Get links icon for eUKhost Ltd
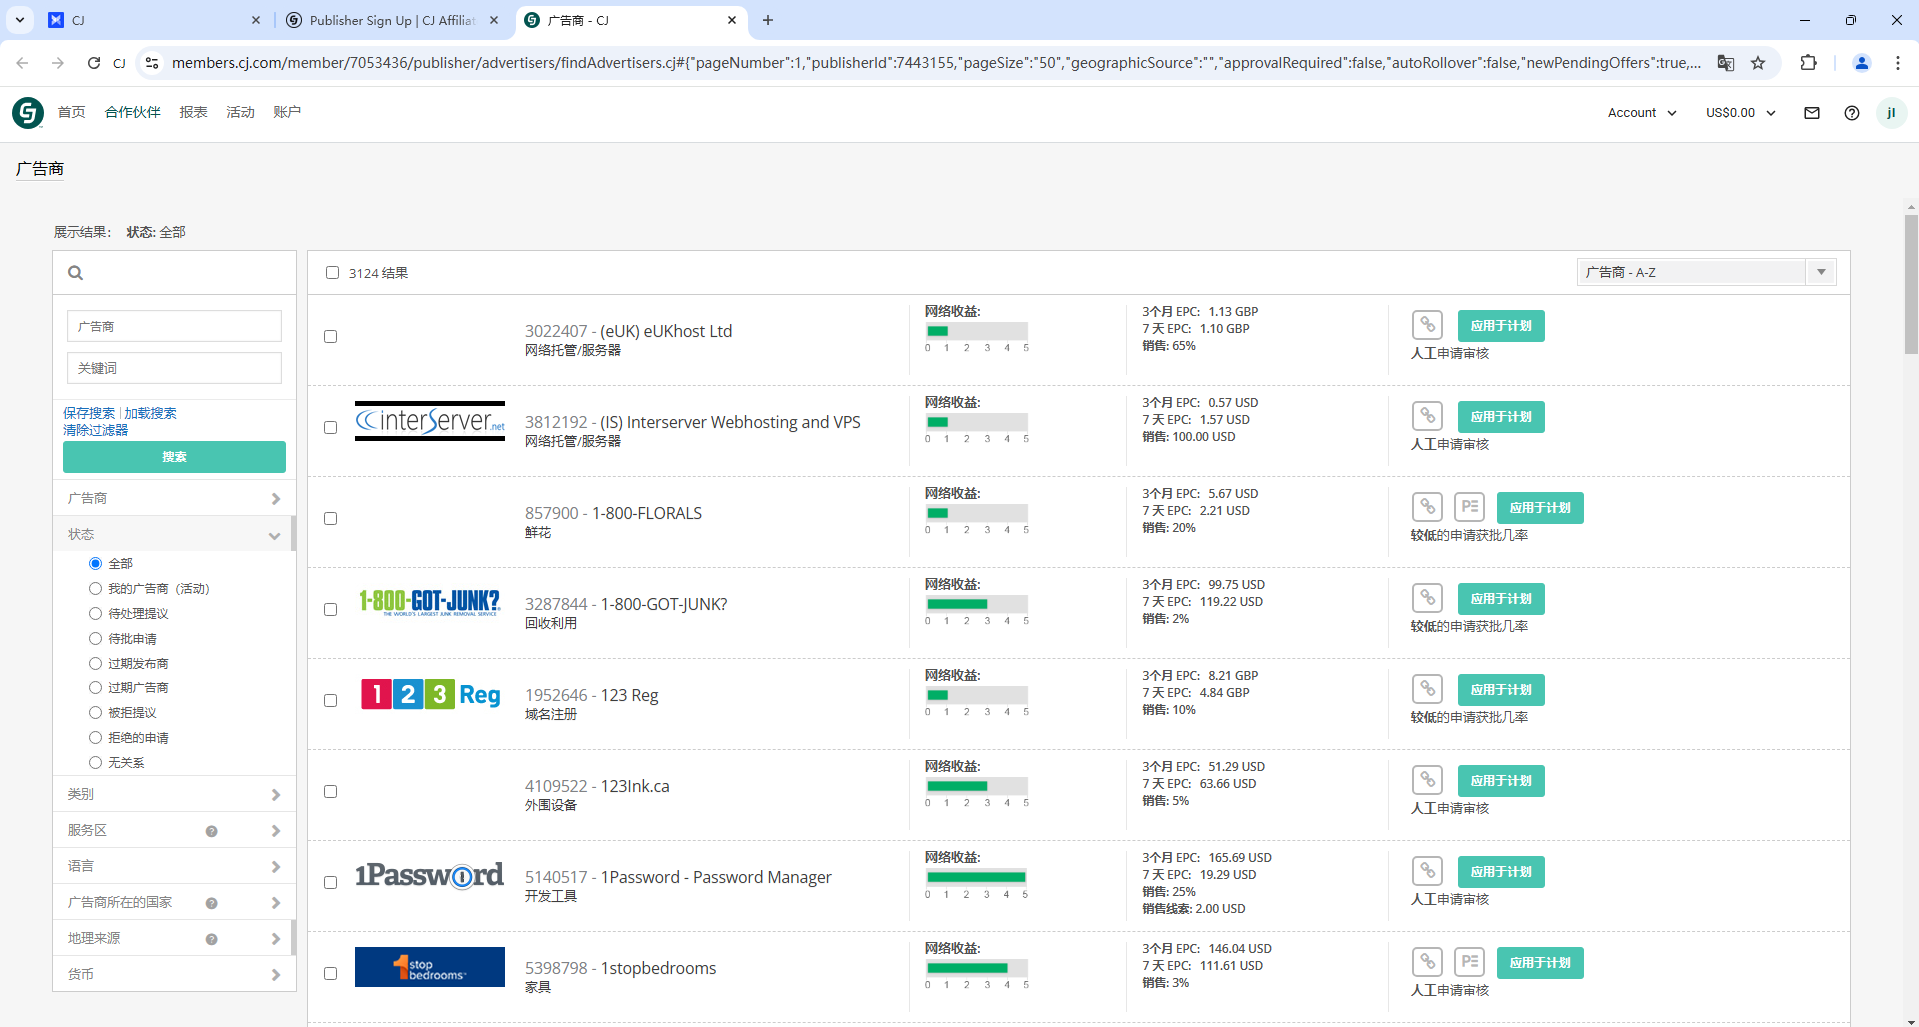Screen dimensions: 1919x1027 pos(1427,325)
